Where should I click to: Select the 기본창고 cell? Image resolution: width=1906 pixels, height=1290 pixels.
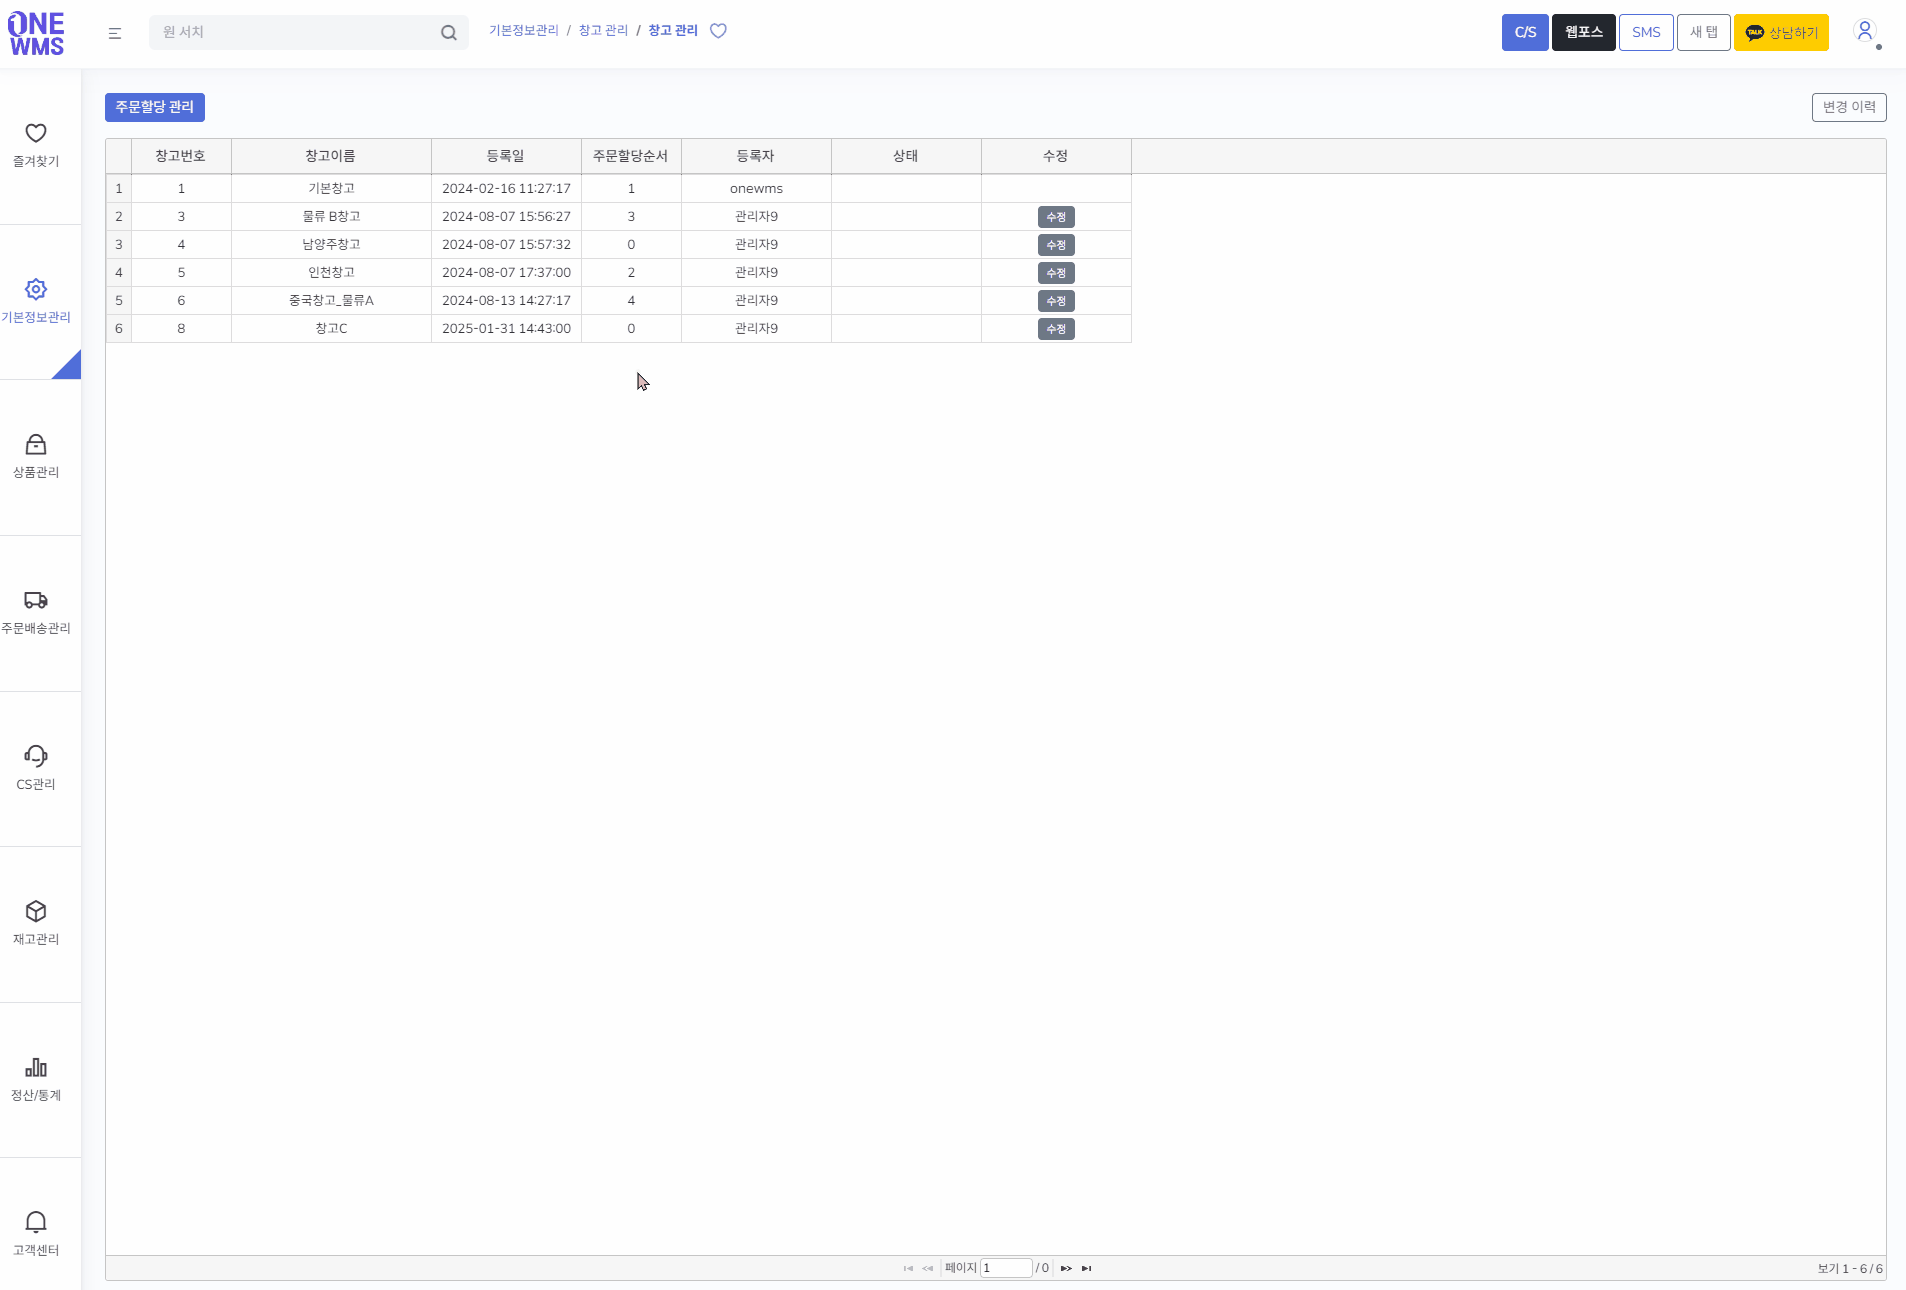tap(331, 189)
